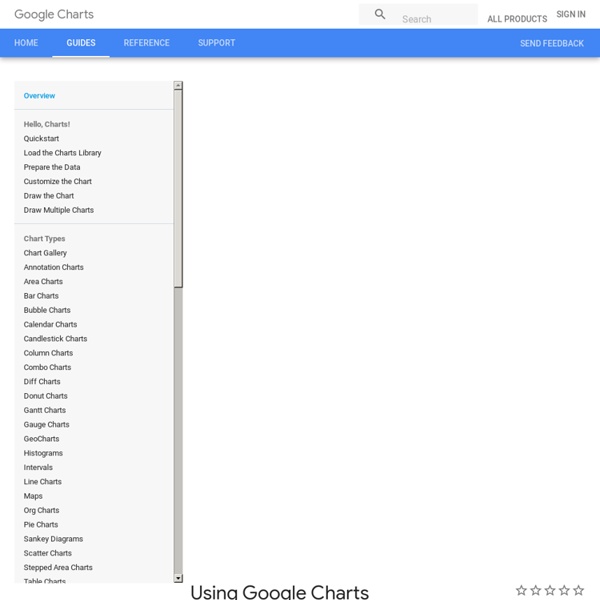Open Stepped Area Charts in sidebar

point(58,567)
